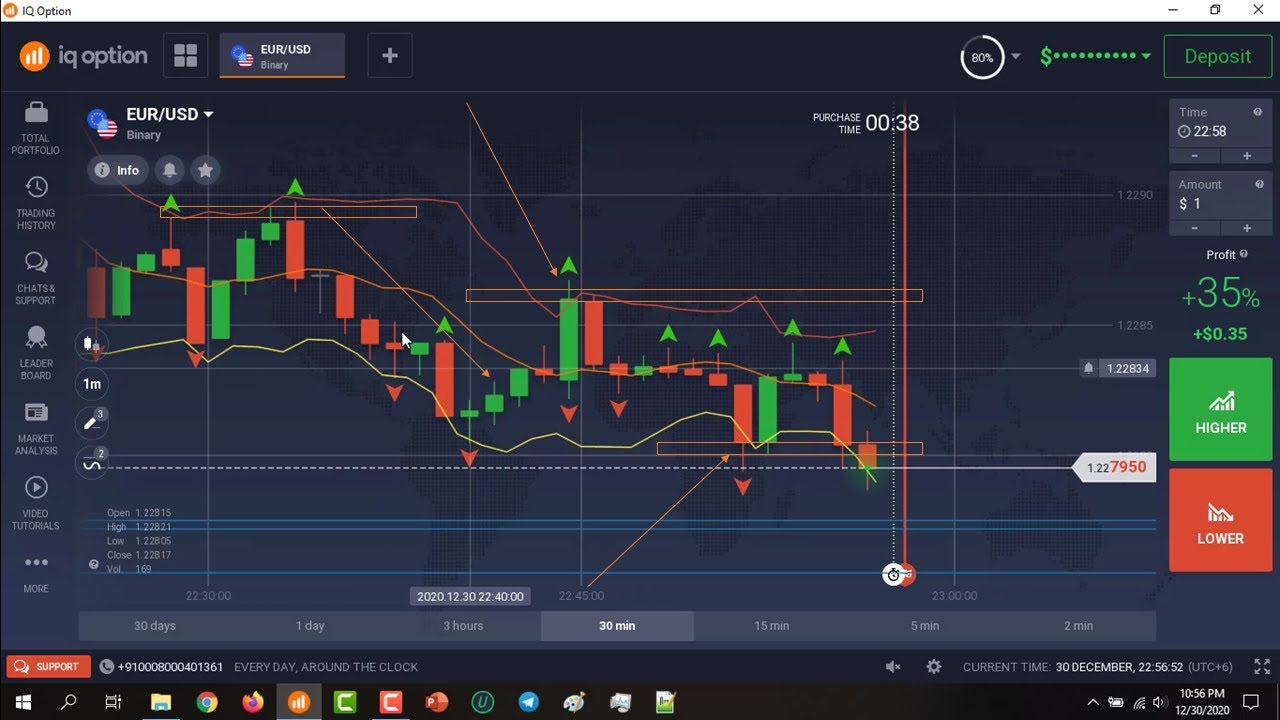Decrease trade amount with minus

(1194, 228)
